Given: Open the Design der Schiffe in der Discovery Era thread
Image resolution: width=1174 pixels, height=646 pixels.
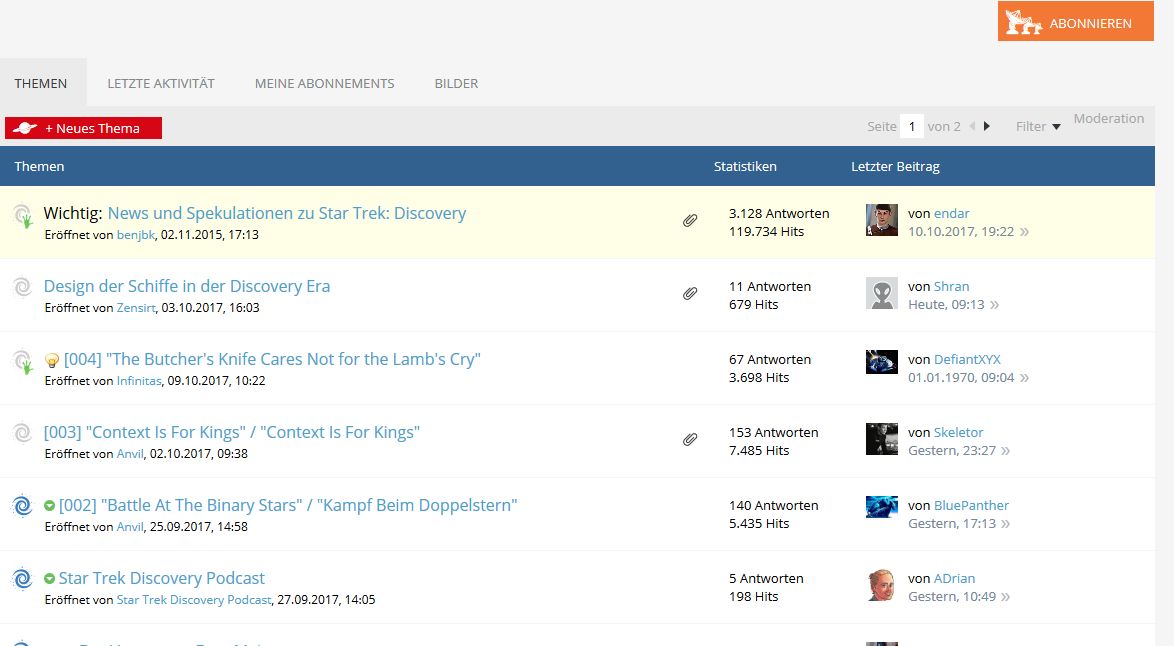Looking at the screenshot, I should tap(187, 286).
